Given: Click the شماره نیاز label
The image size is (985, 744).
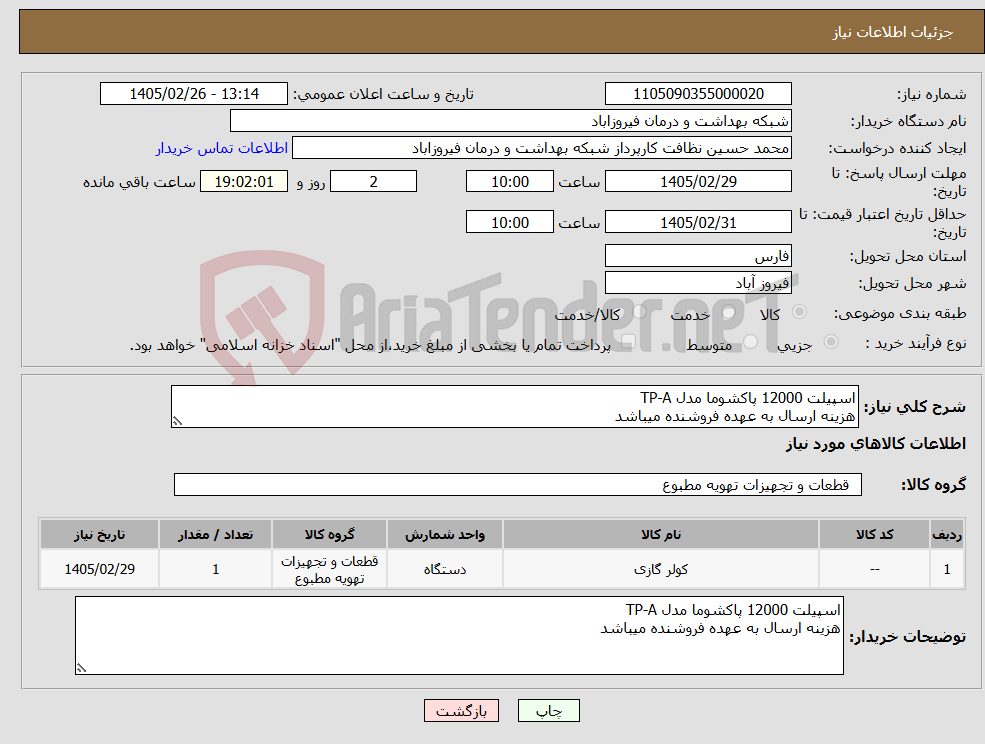Looking at the screenshot, I should [x=931, y=95].
